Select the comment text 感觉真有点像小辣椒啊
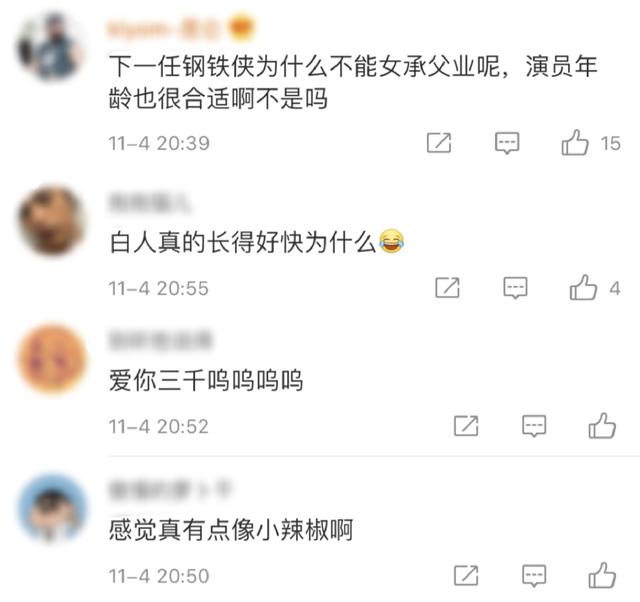 231,530
